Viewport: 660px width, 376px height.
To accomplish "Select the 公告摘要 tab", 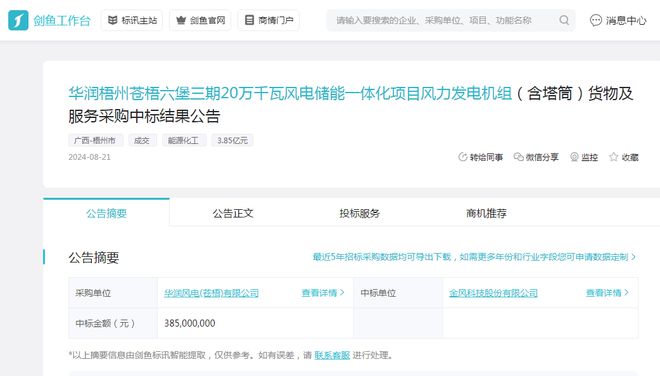I will [x=106, y=213].
